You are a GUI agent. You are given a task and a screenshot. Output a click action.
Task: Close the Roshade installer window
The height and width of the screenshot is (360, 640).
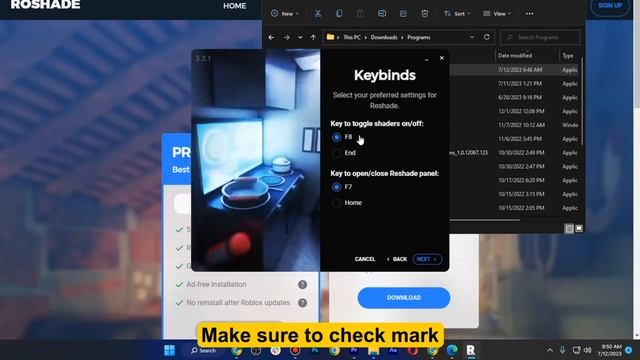click(x=442, y=58)
